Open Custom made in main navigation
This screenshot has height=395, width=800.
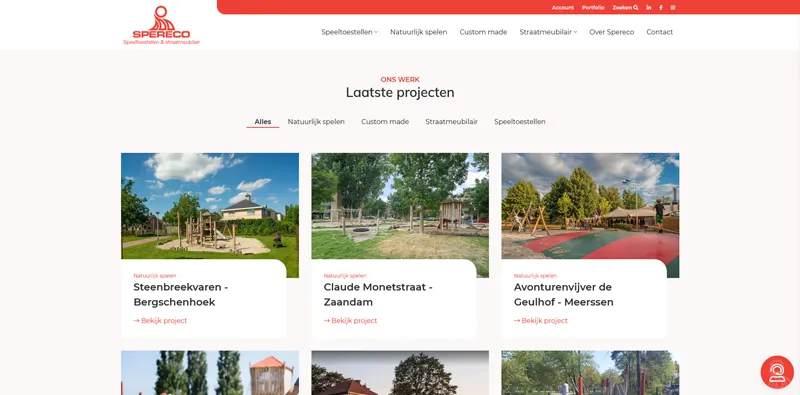(x=483, y=32)
